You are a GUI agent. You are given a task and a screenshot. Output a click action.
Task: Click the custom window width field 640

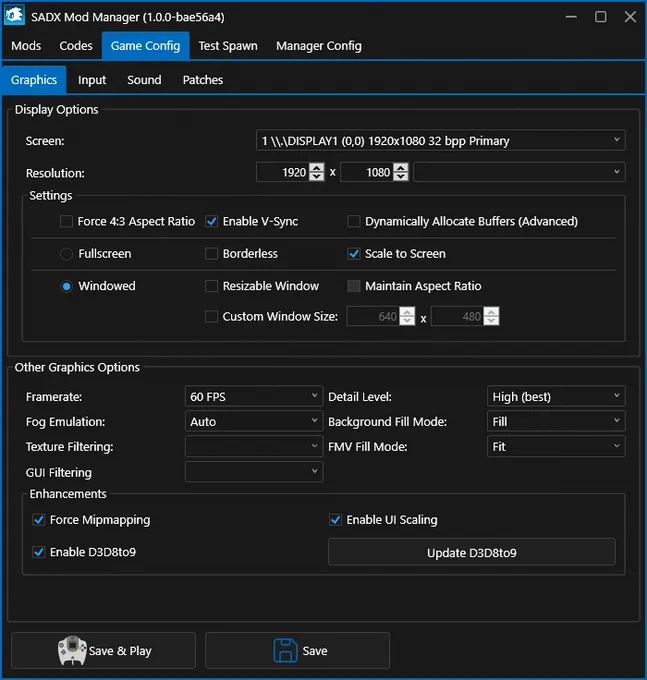373,316
